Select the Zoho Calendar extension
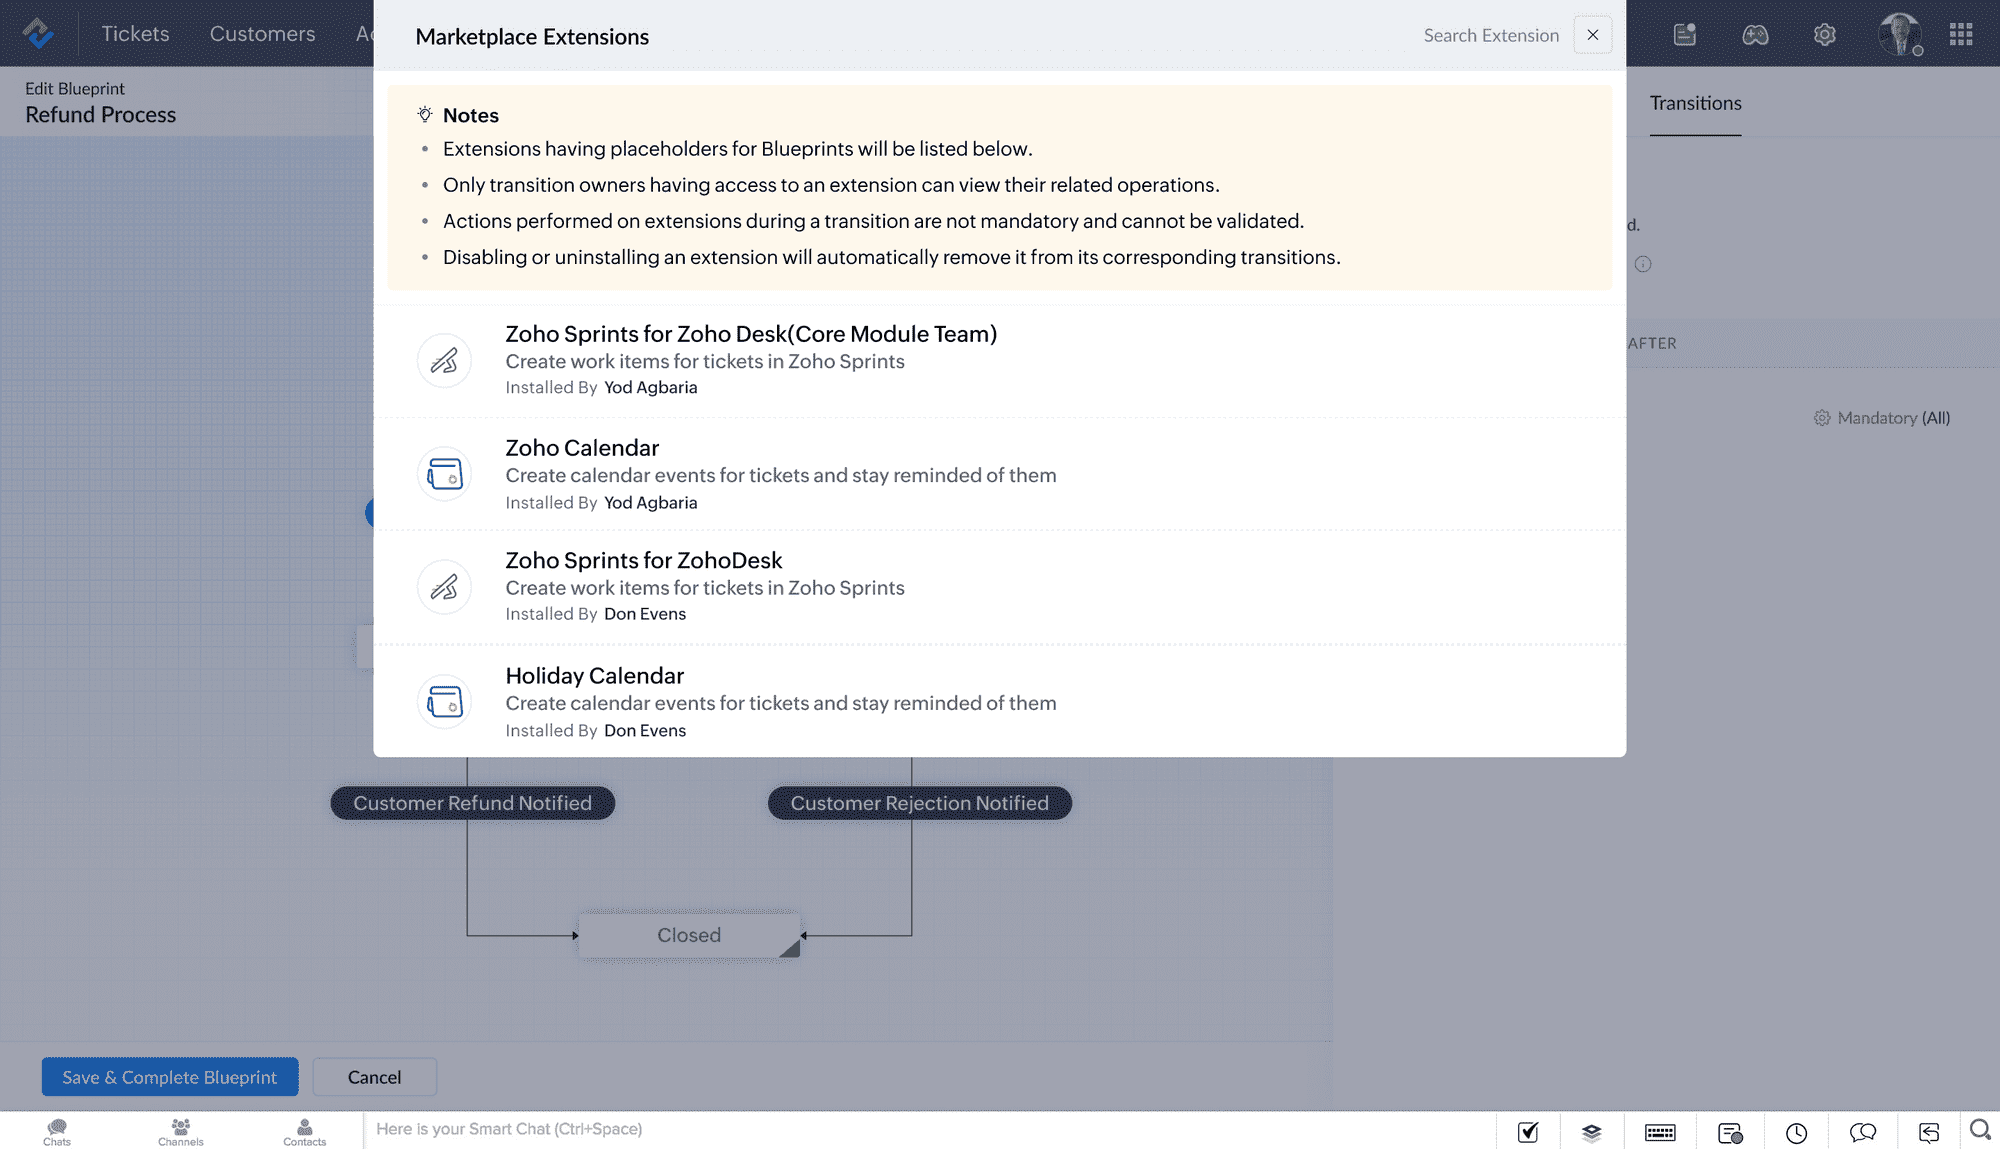2000x1149 pixels. click(999, 474)
